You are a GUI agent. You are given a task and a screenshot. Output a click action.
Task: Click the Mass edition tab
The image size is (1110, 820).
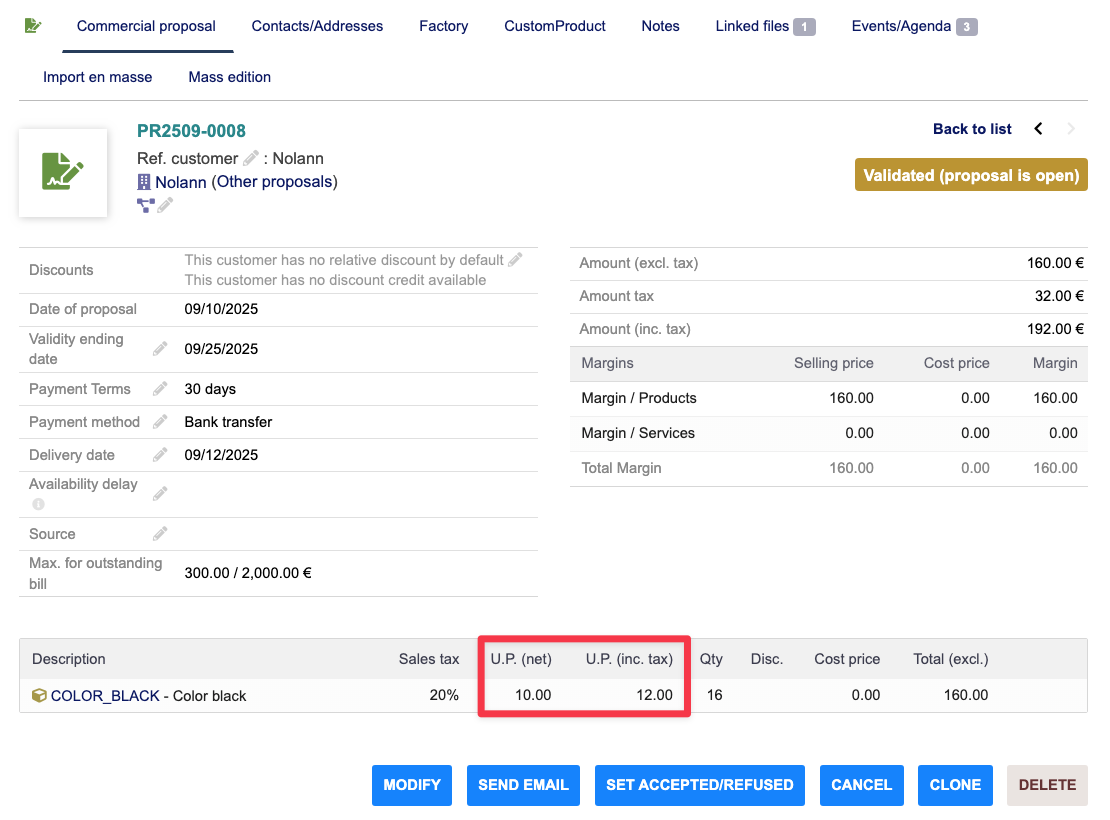tap(229, 77)
